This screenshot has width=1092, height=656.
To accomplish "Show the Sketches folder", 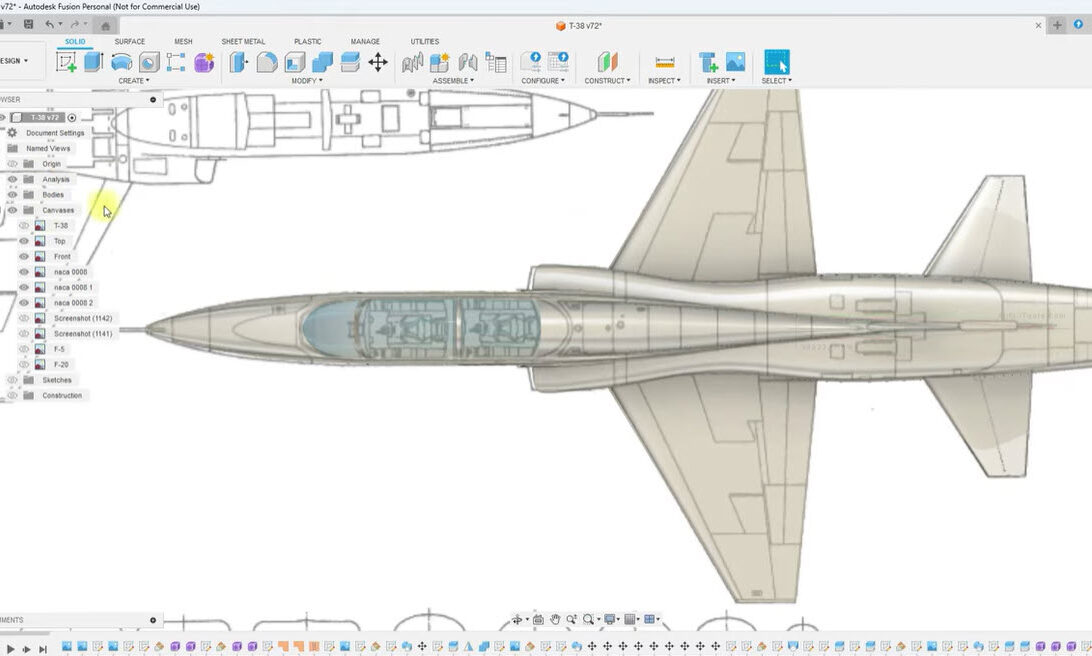I will tap(13, 380).
